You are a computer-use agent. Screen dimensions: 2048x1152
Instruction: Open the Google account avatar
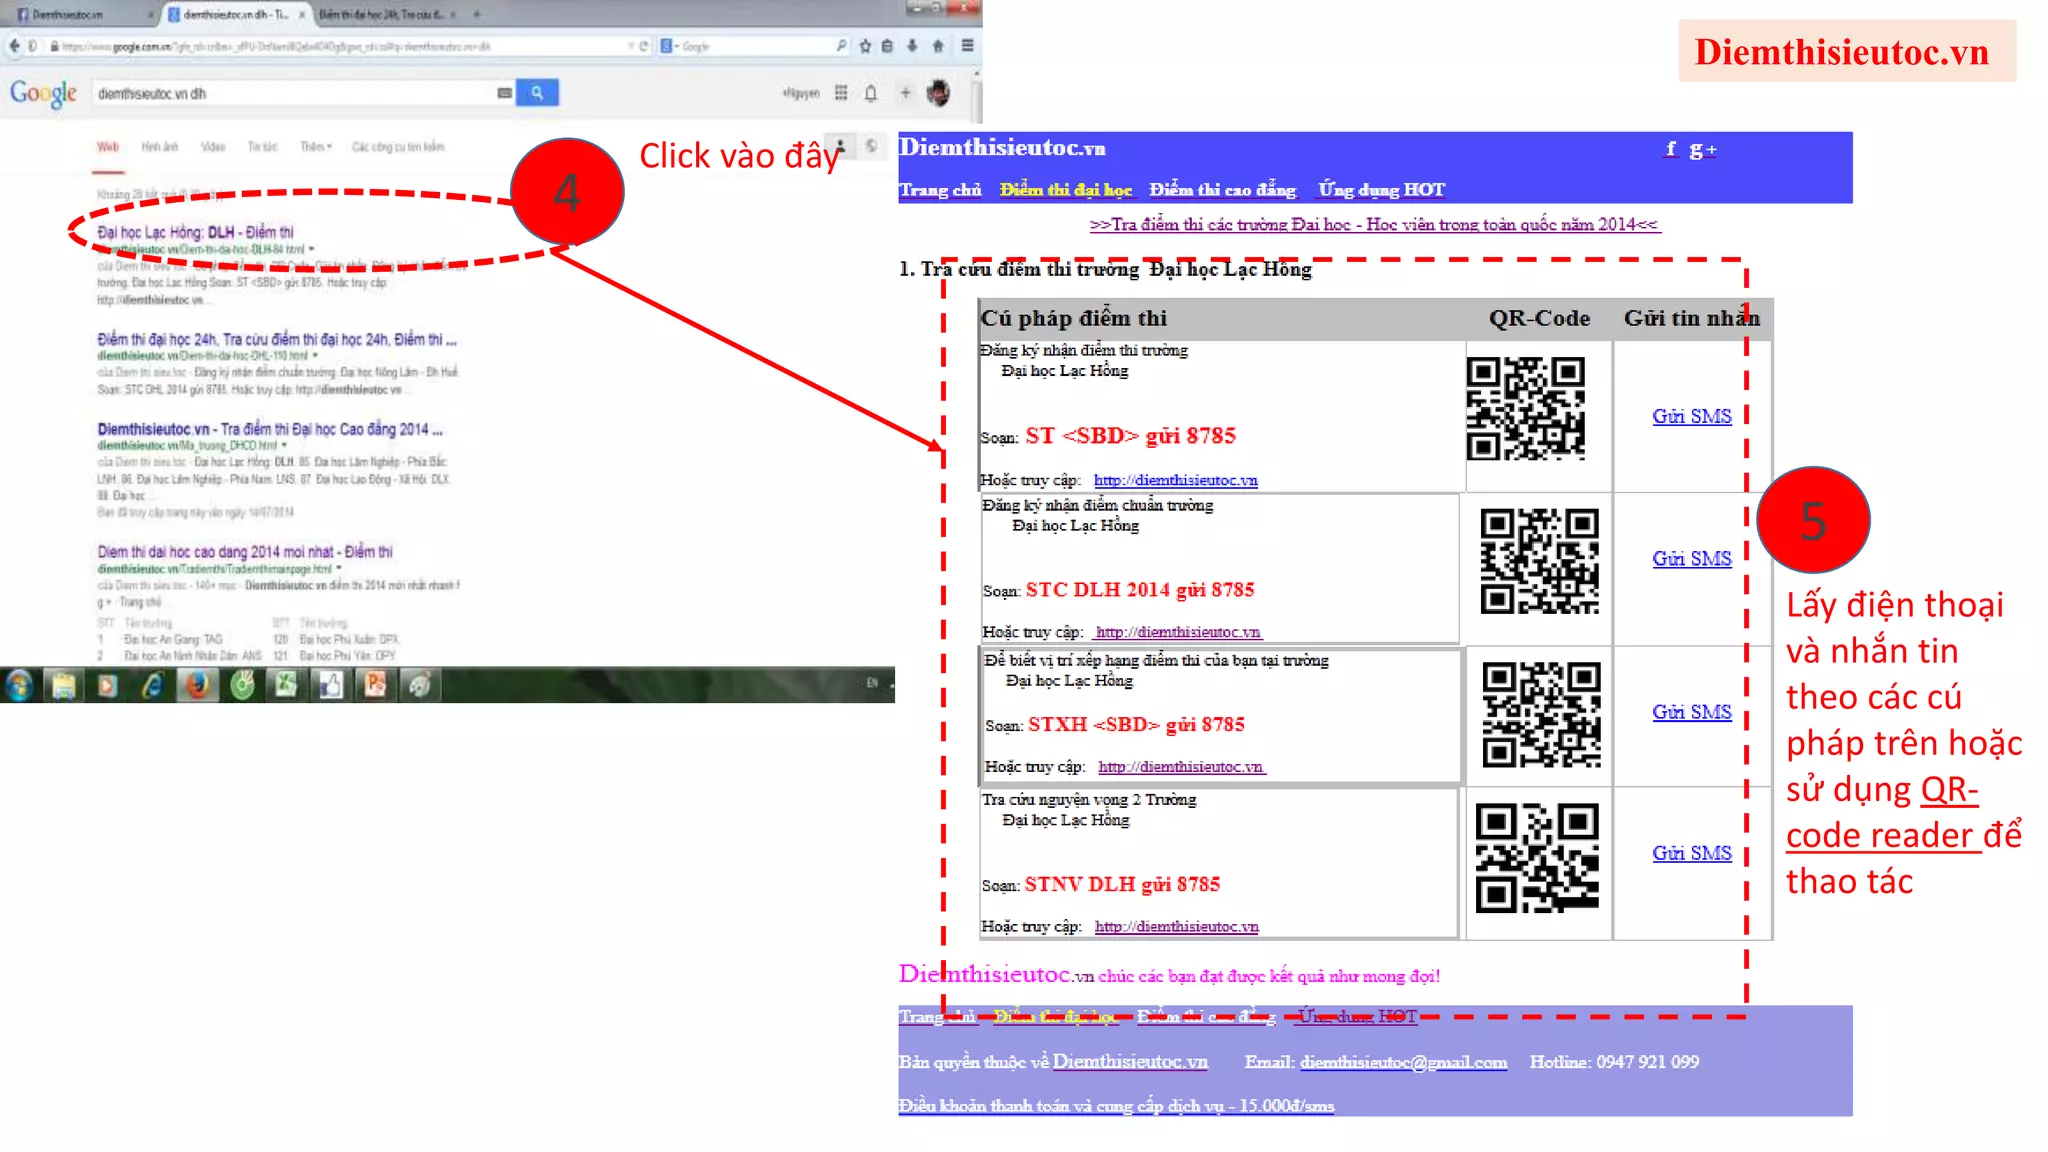click(938, 93)
